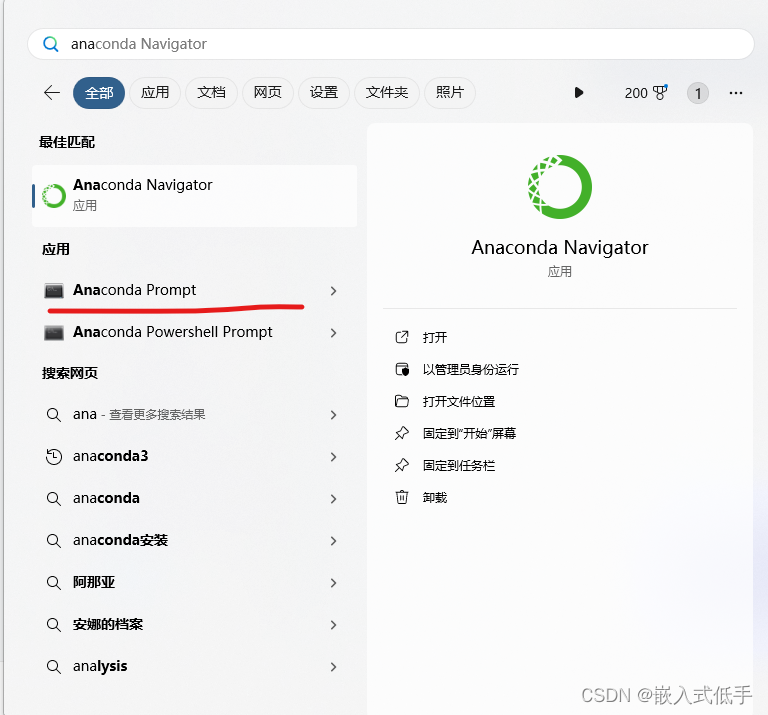Expand the anaconda3 suggestion chevron
This screenshot has width=768, height=715.
point(334,457)
